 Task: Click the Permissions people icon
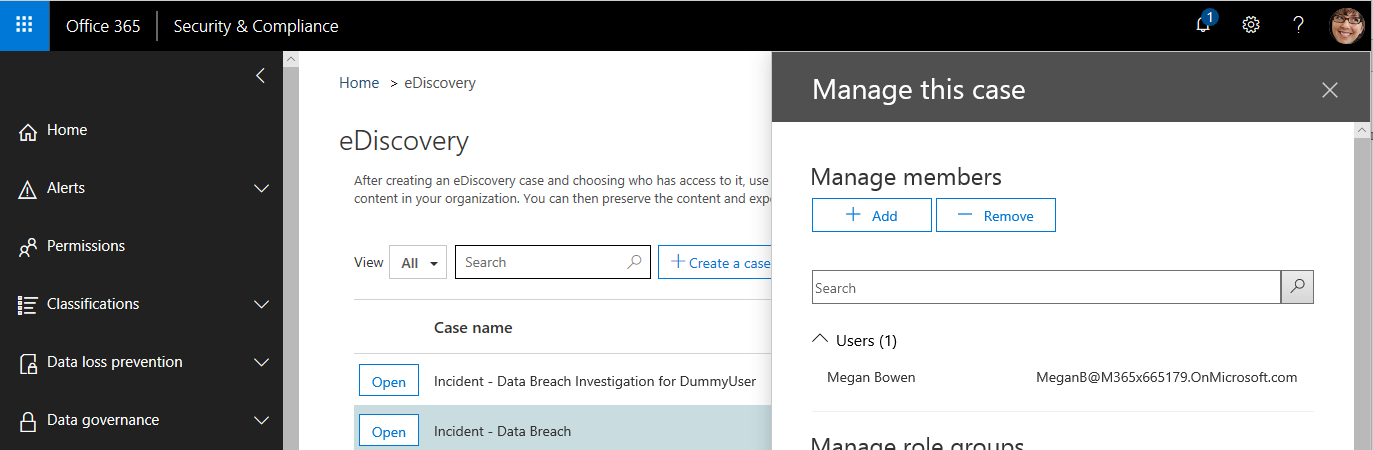click(x=28, y=247)
